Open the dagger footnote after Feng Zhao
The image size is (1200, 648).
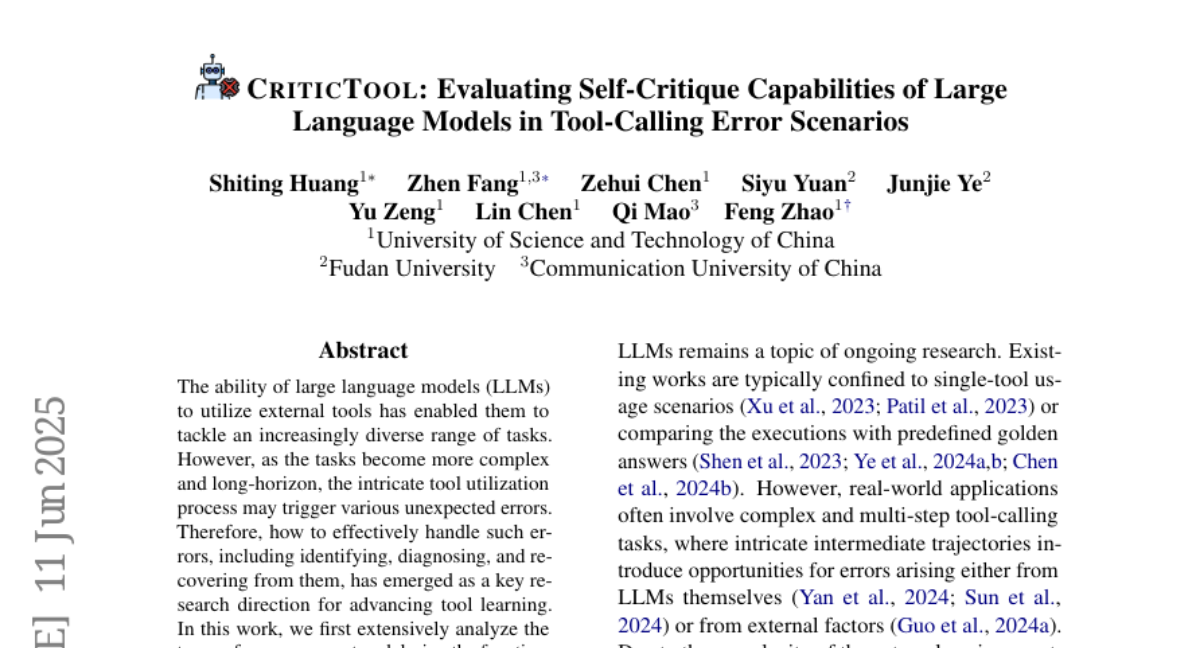click(x=847, y=206)
